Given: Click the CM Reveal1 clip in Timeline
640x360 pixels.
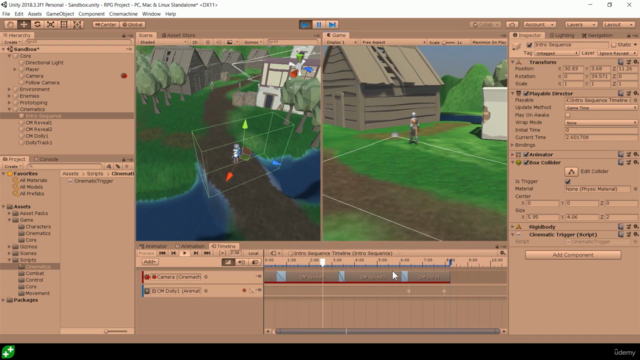Looking at the screenshot, I should pyautogui.click(x=312, y=277).
